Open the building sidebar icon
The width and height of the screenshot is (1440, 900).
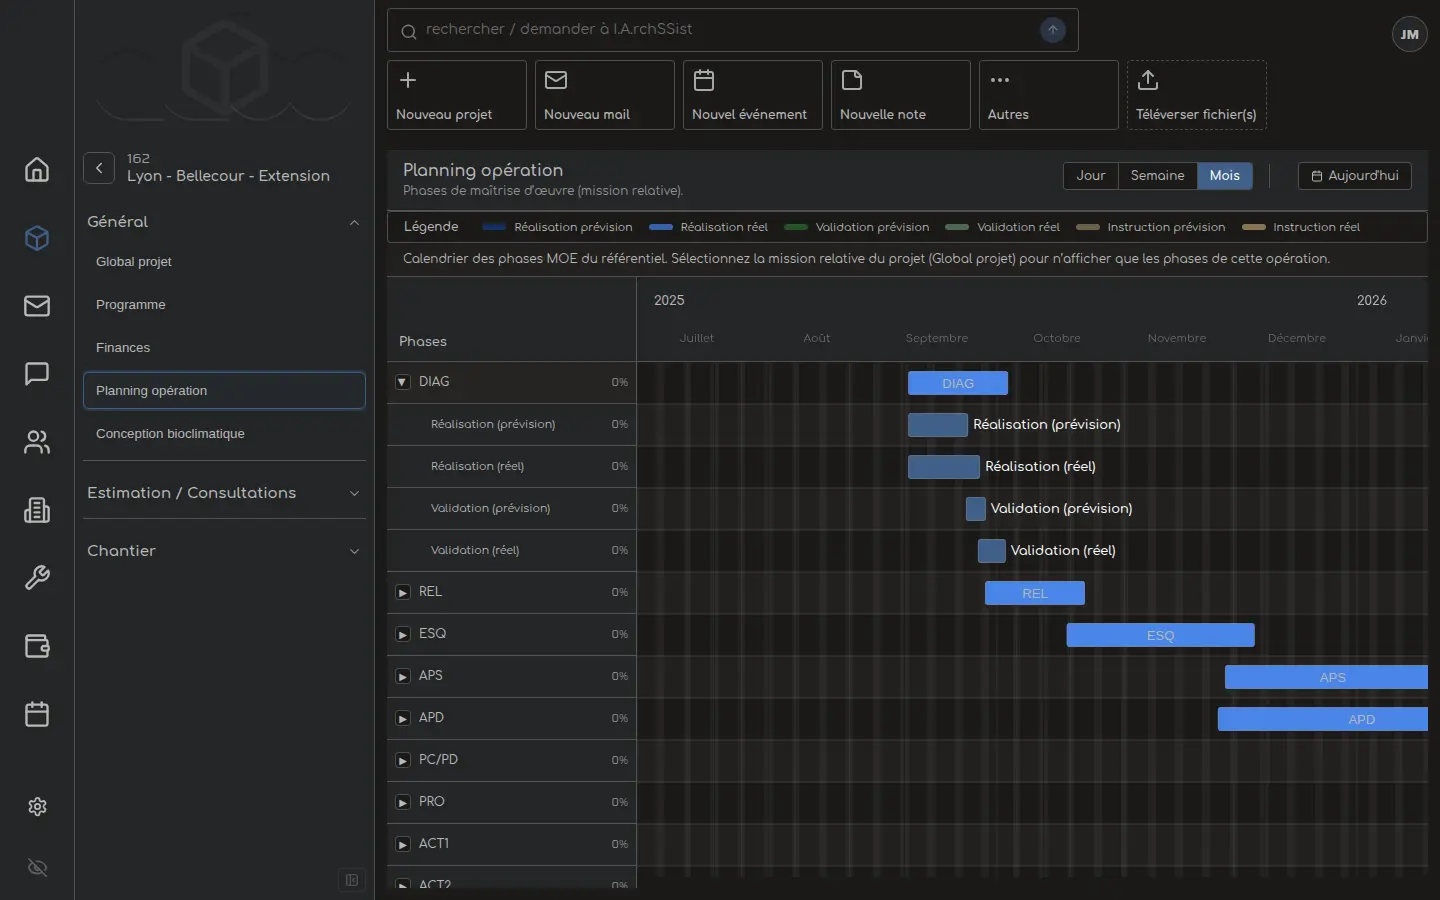coord(37,510)
